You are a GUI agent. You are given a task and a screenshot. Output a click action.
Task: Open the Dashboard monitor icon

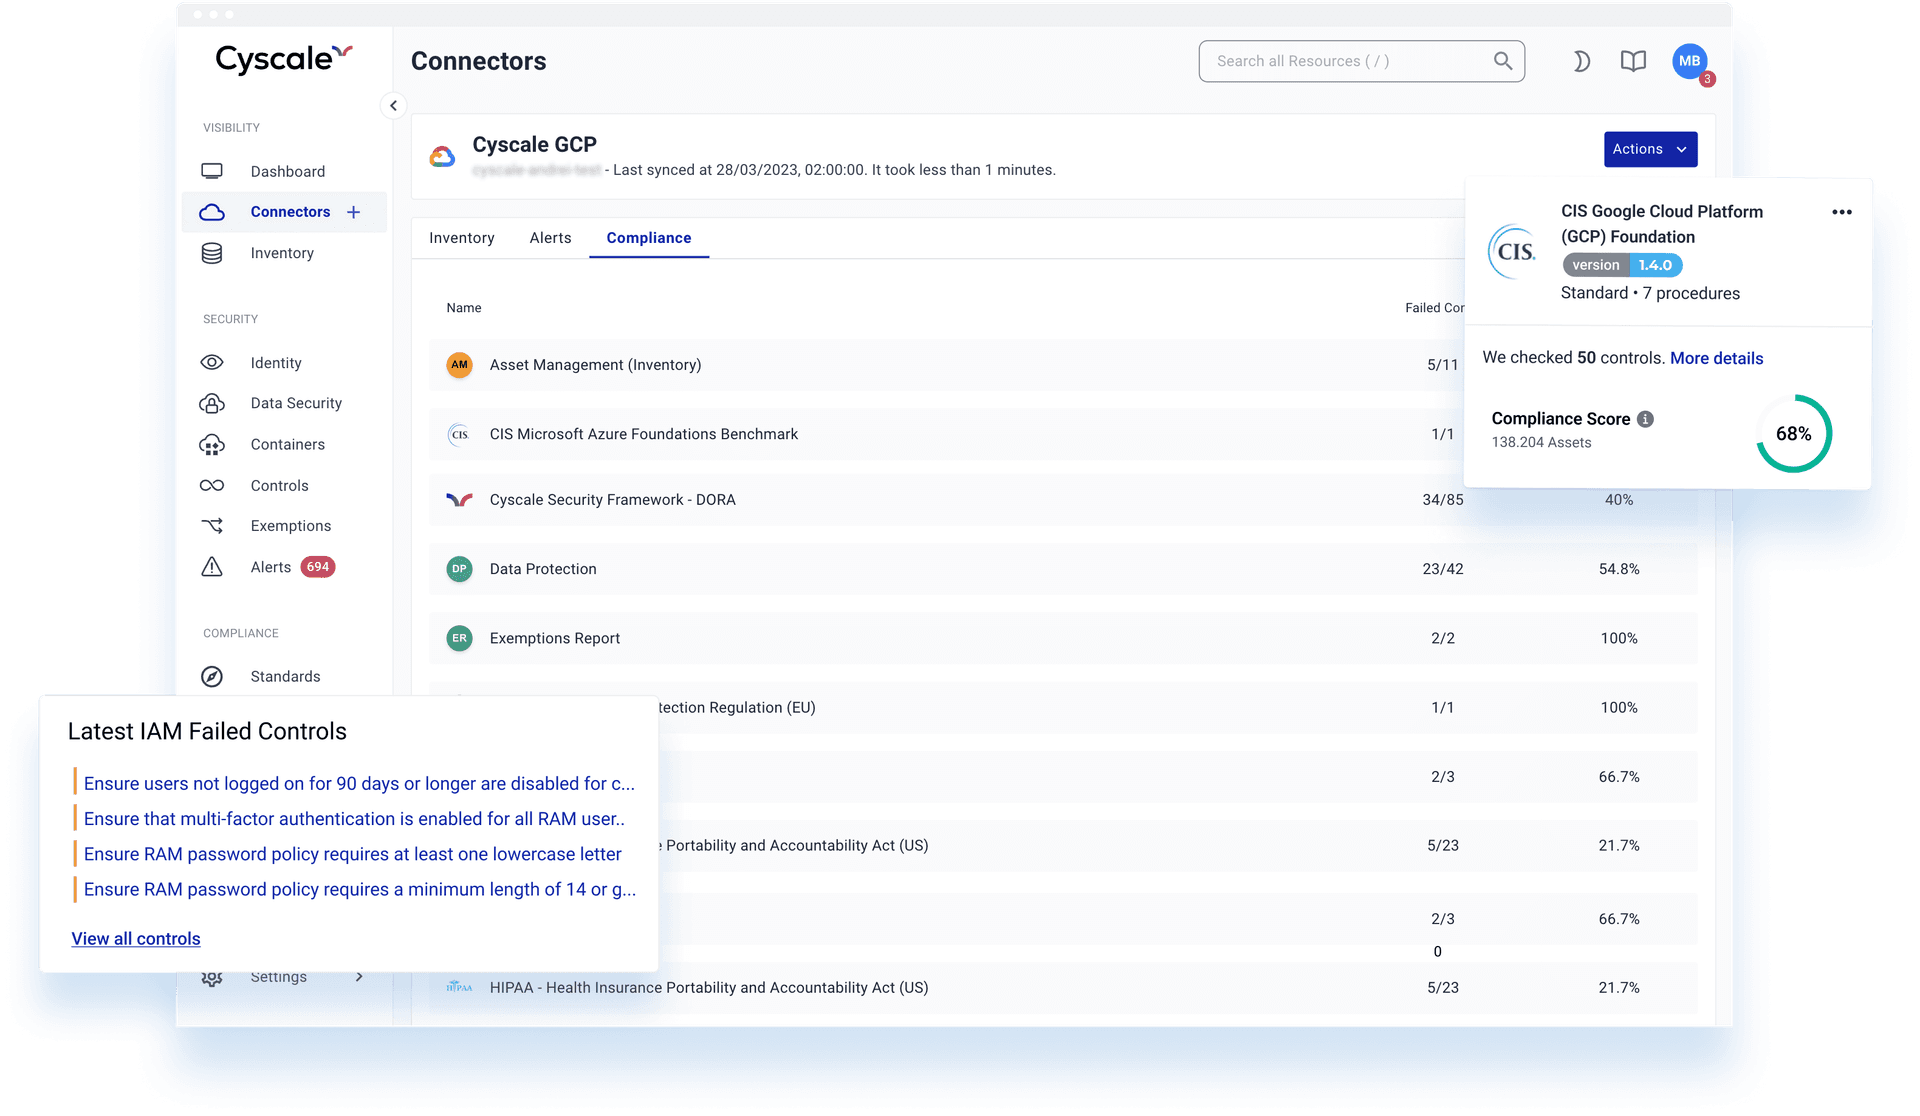(212, 171)
